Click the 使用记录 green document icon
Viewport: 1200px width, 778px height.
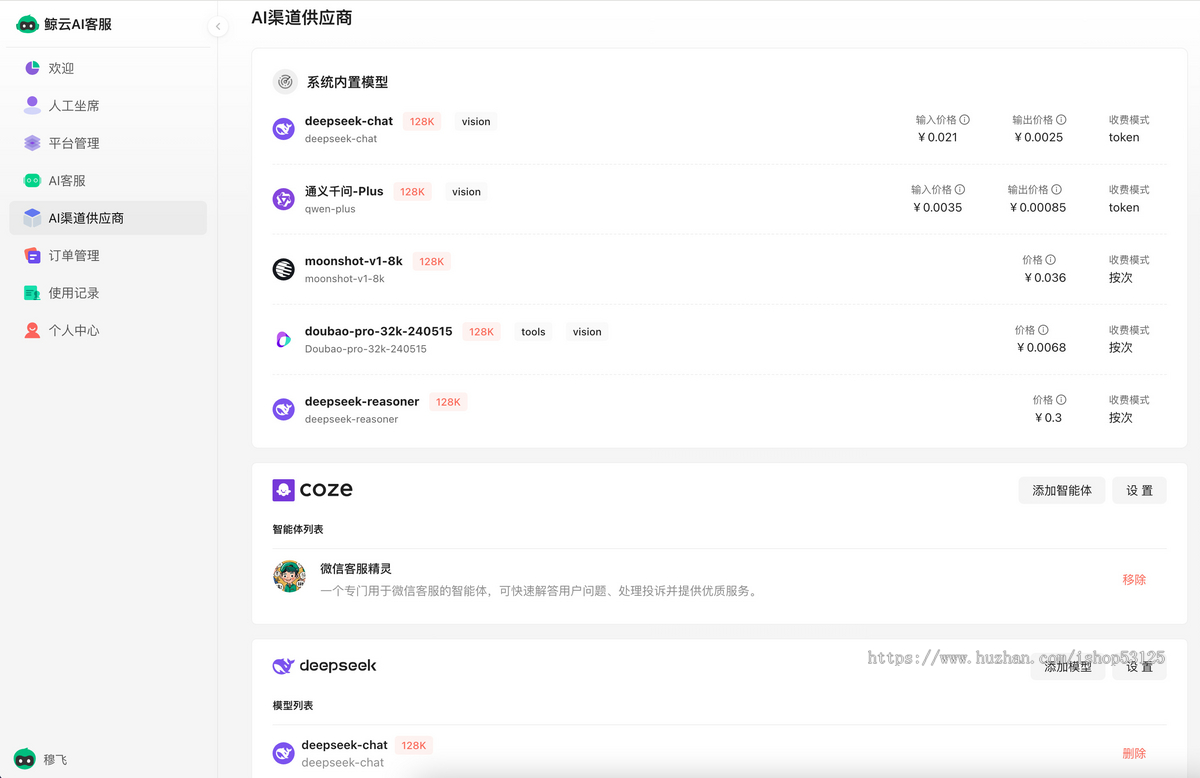pos(32,293)
